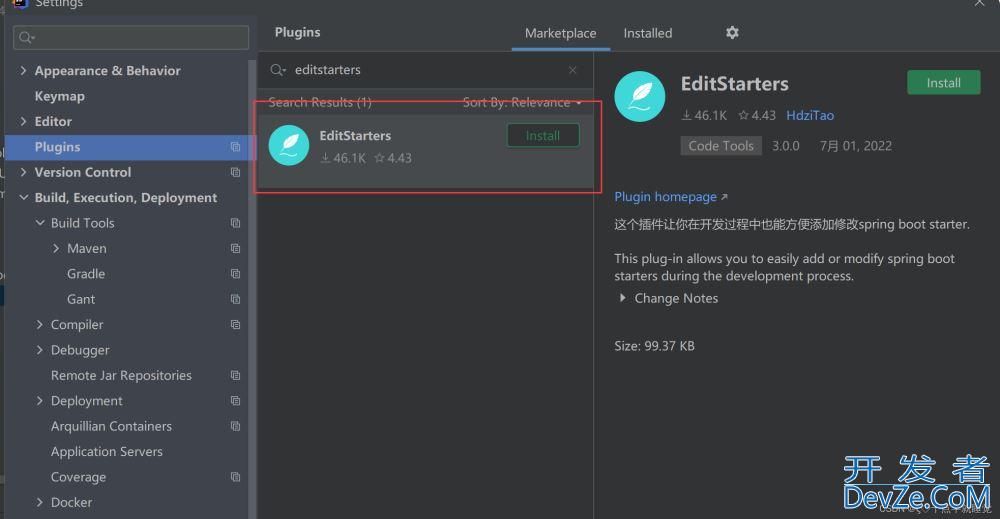Click project-level icon beside Remote Jar Repositories
This screenshot has width=1000, height=519.
pyautogui.click(x=235, y=376)
